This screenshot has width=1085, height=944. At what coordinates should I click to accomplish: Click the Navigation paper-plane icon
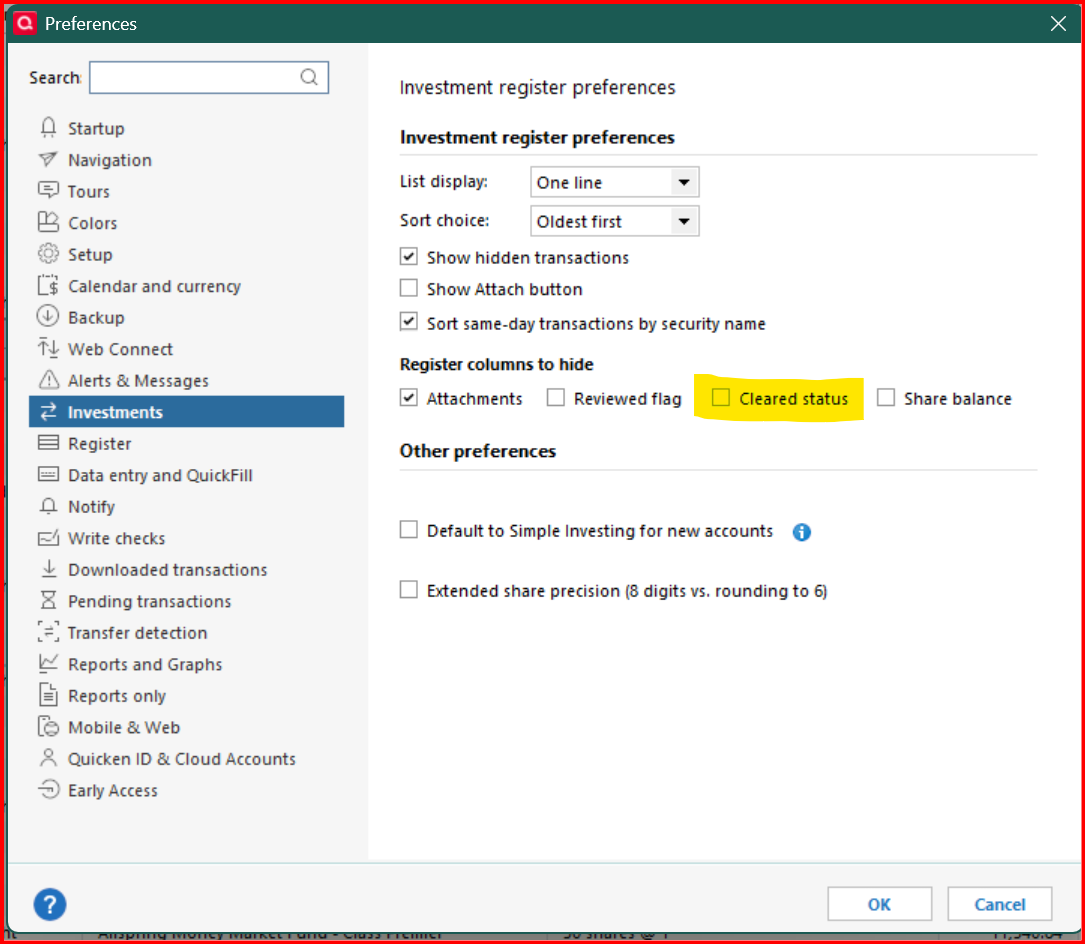[48, 159]
